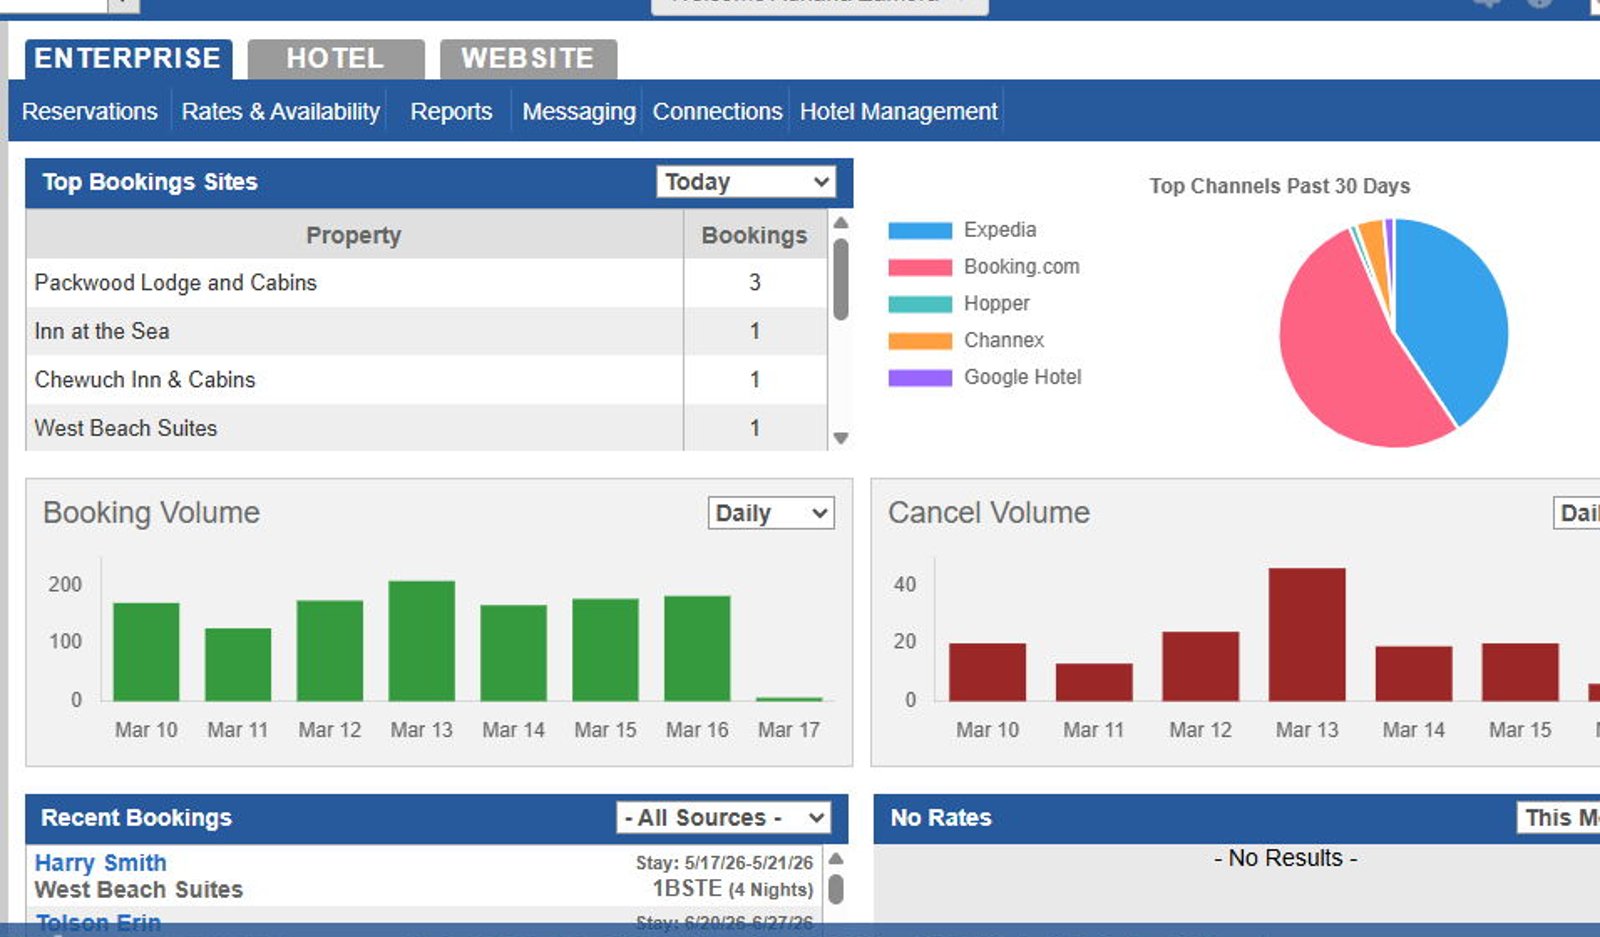Select Packwood Lodge and Cabins row

coord(426,283)
